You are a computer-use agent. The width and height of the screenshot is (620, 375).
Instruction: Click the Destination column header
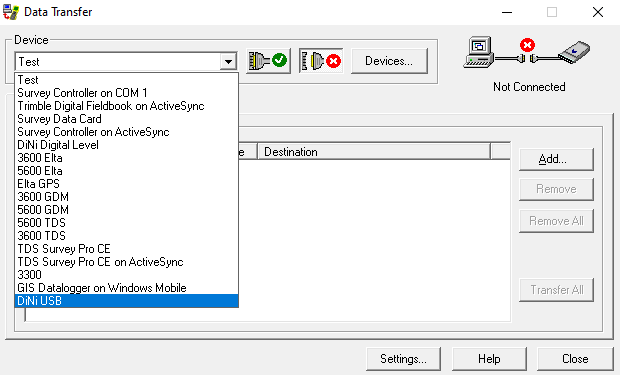pos(374,152)
